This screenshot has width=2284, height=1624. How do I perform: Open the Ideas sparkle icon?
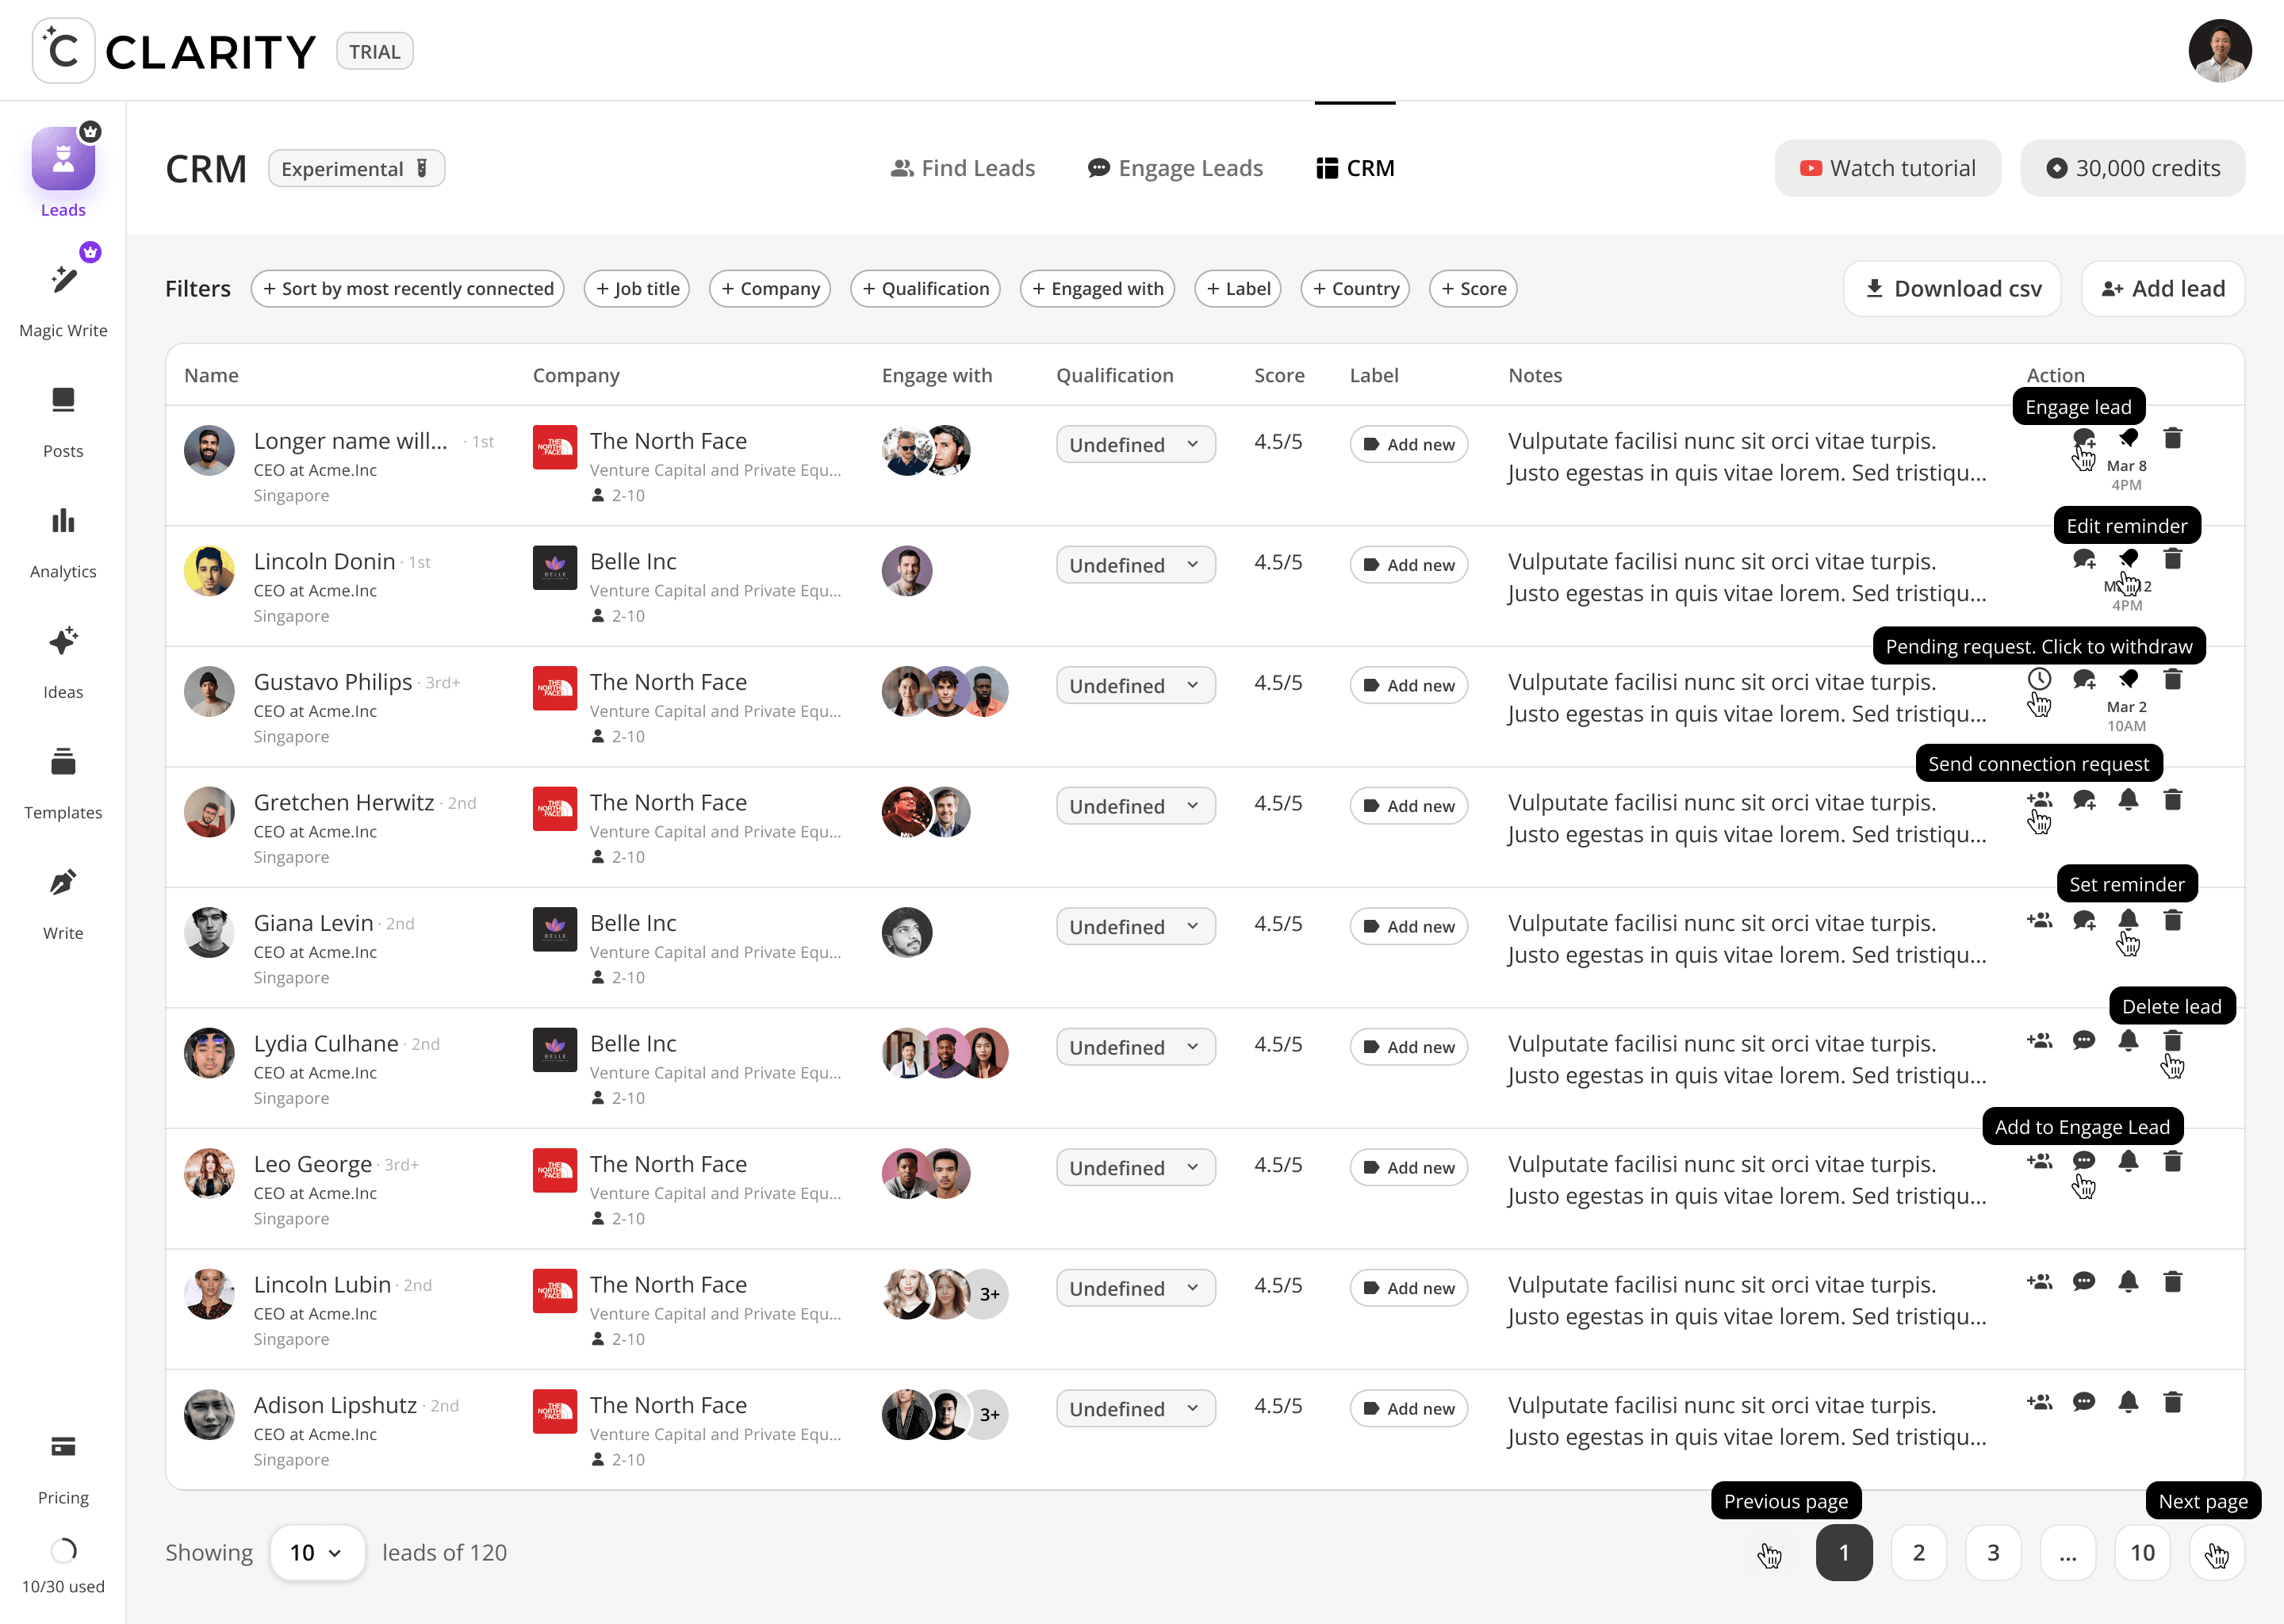point(63,642)
